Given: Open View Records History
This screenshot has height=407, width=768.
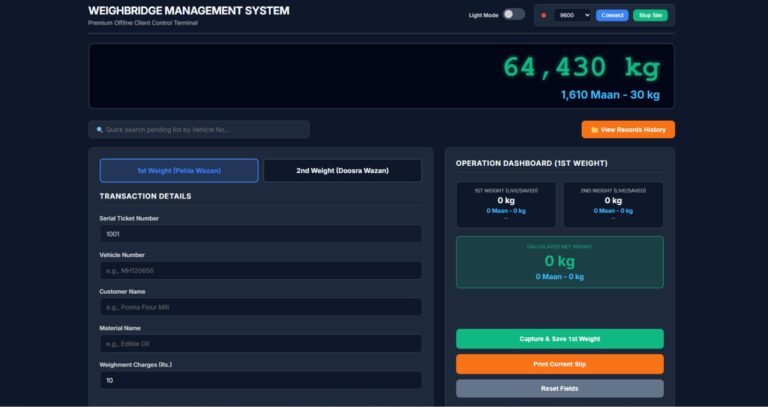Looking at the screenshot, I should (x=628, y=130).
